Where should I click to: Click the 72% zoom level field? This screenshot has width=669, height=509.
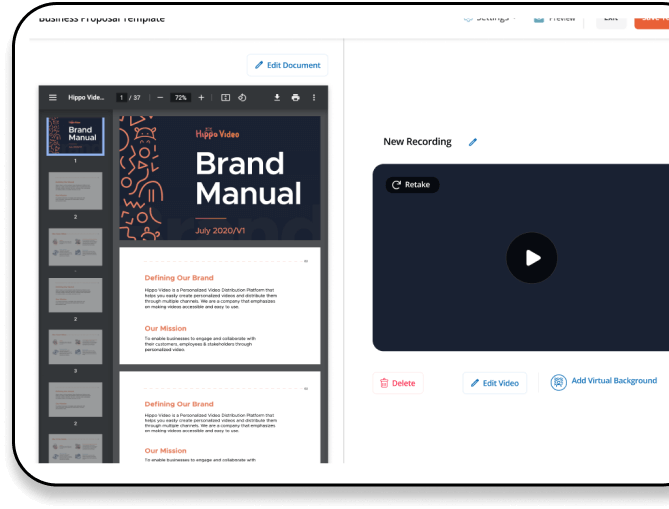coord(180,98)
